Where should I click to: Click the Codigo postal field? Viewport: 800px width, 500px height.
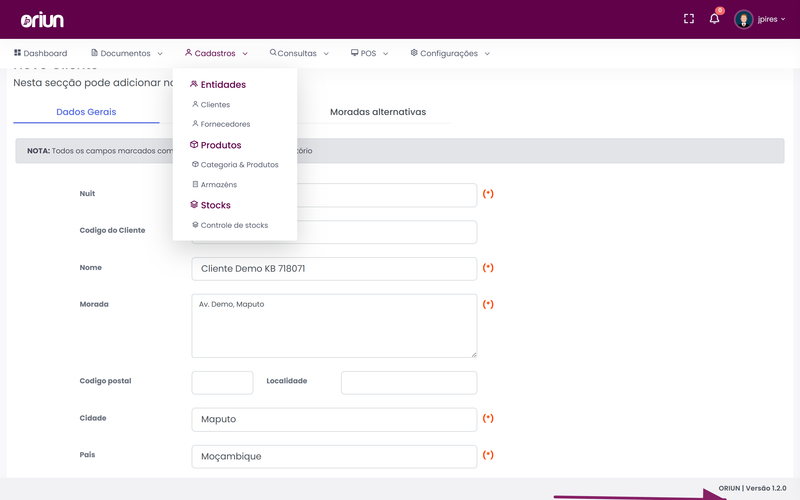[x=222, y=383]
